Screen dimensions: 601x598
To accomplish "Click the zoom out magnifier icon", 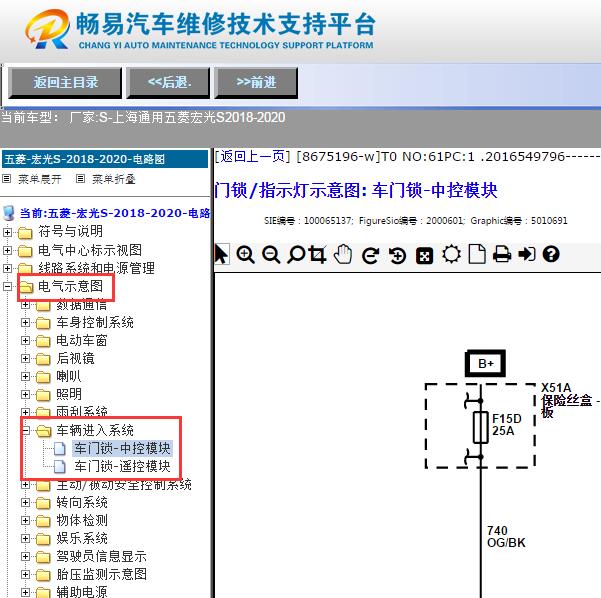I will [271, 254].
